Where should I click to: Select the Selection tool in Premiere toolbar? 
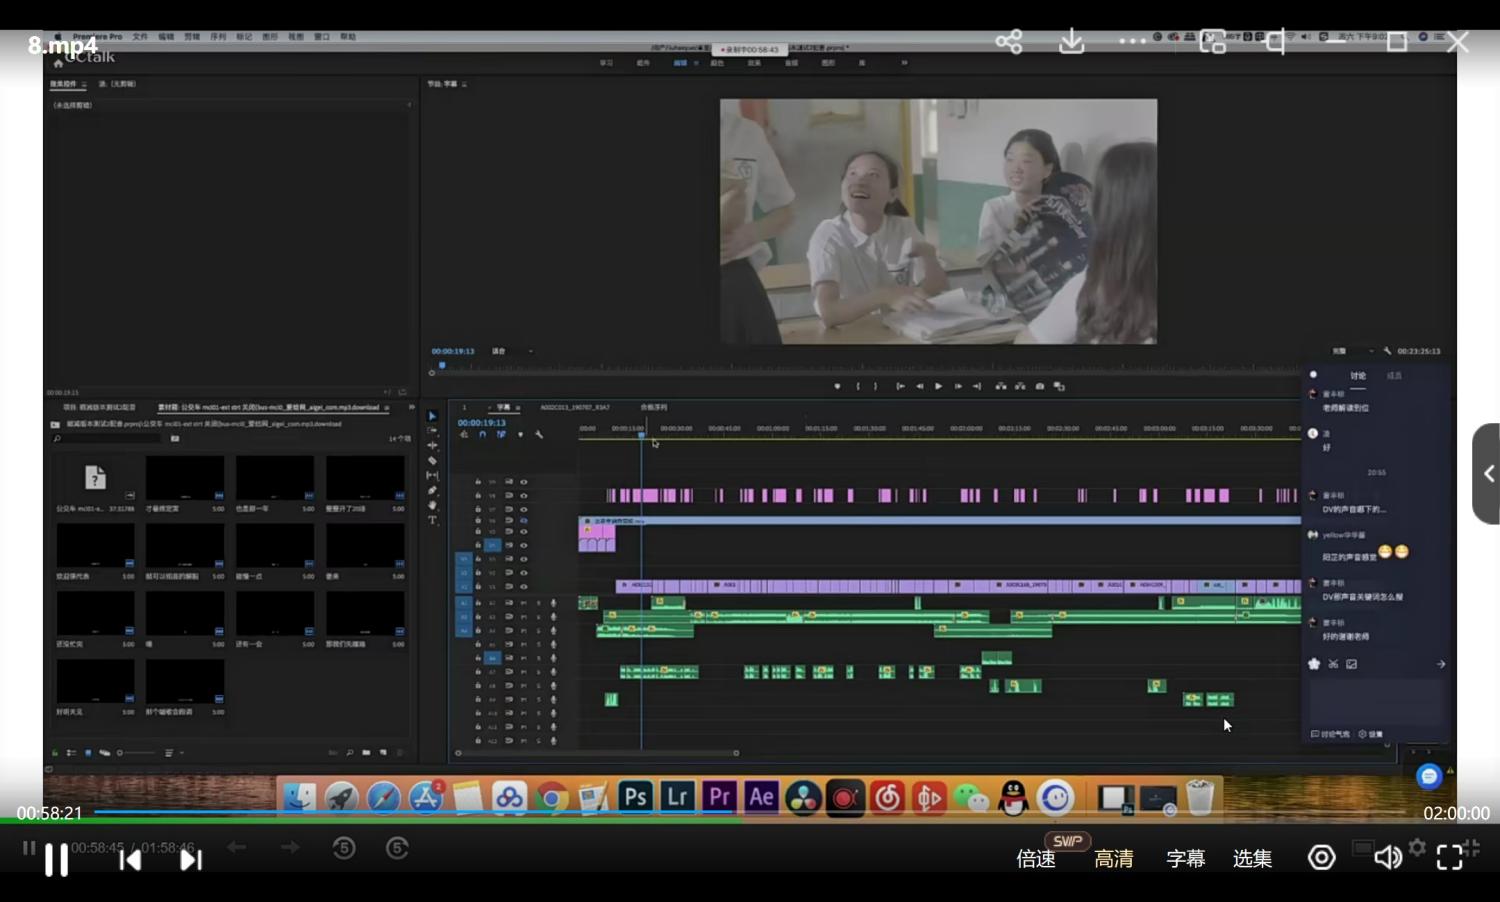pyautogui.click(x=432, y=416)
